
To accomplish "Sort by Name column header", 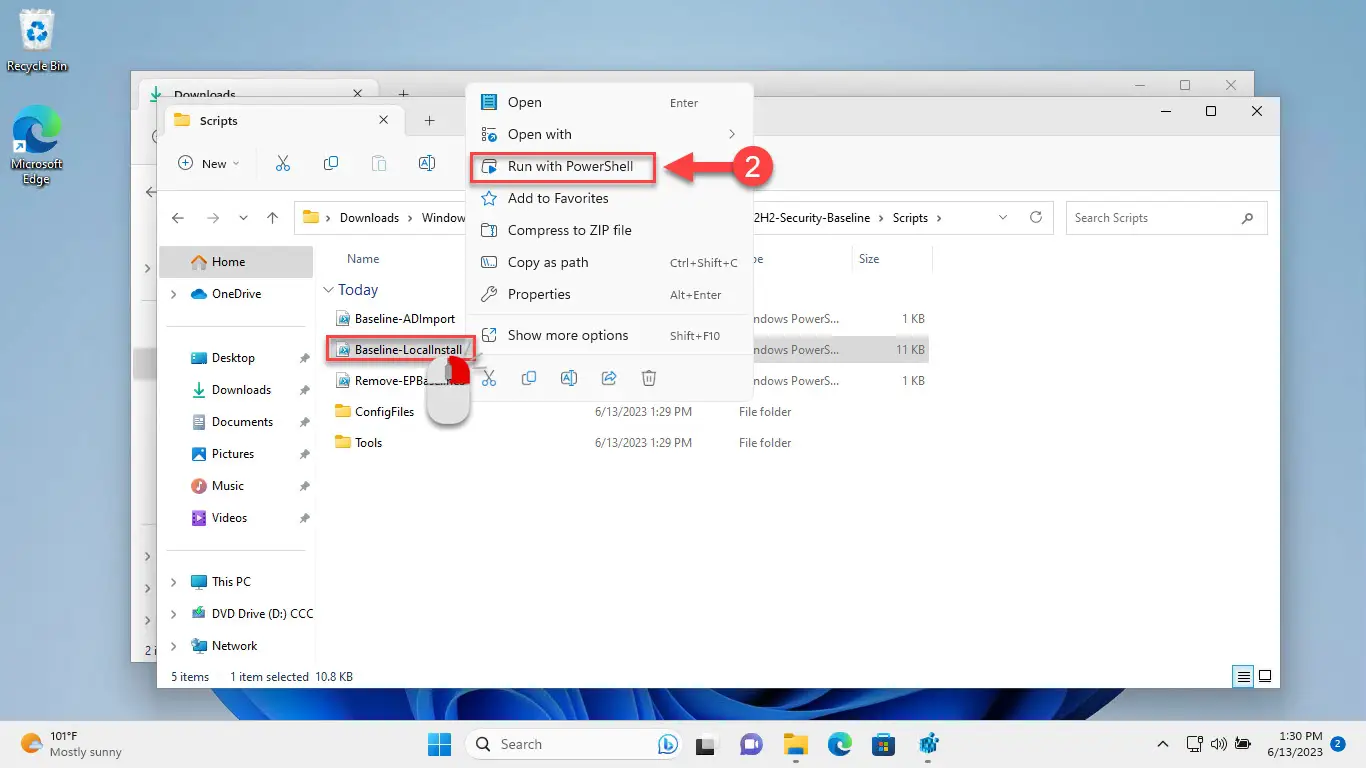I will [x=363, y=259].
